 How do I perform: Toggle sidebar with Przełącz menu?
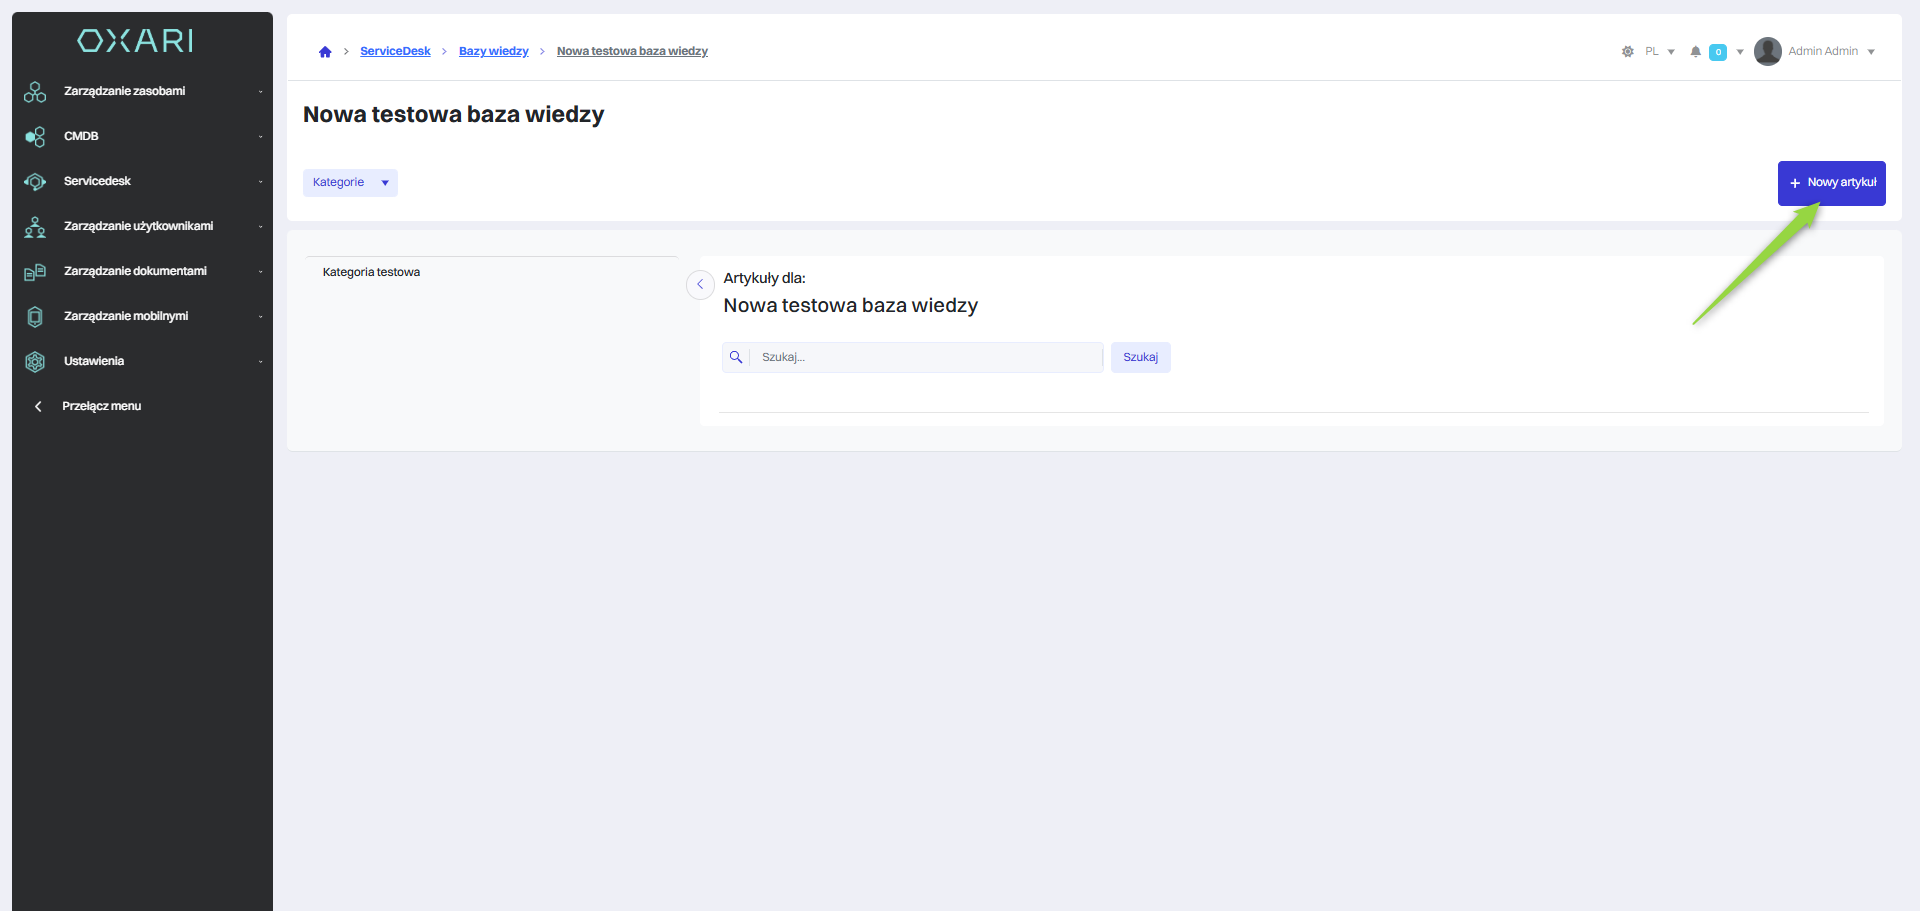(x=100, y=407)
